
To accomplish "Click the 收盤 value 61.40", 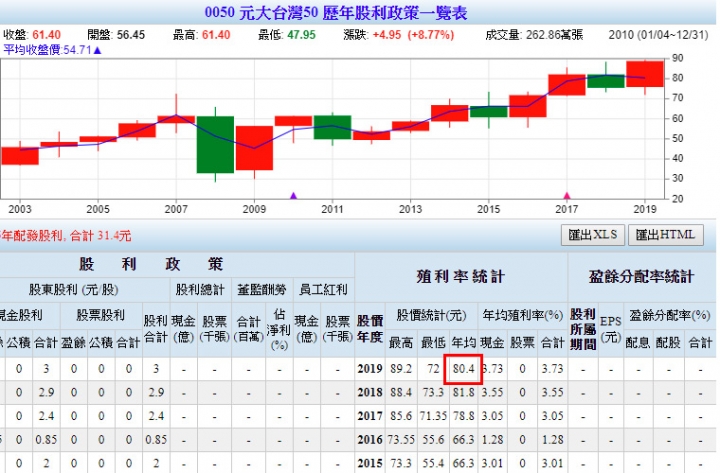I will [x=46, y=35].
